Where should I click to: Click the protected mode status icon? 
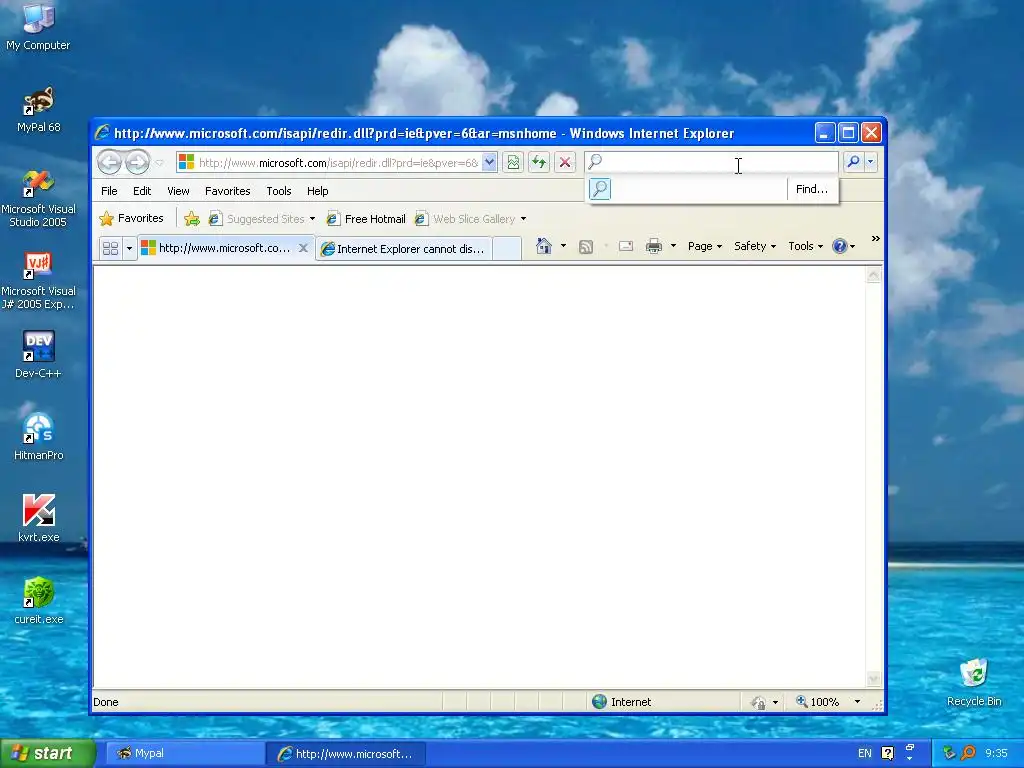tap(758, 703)
